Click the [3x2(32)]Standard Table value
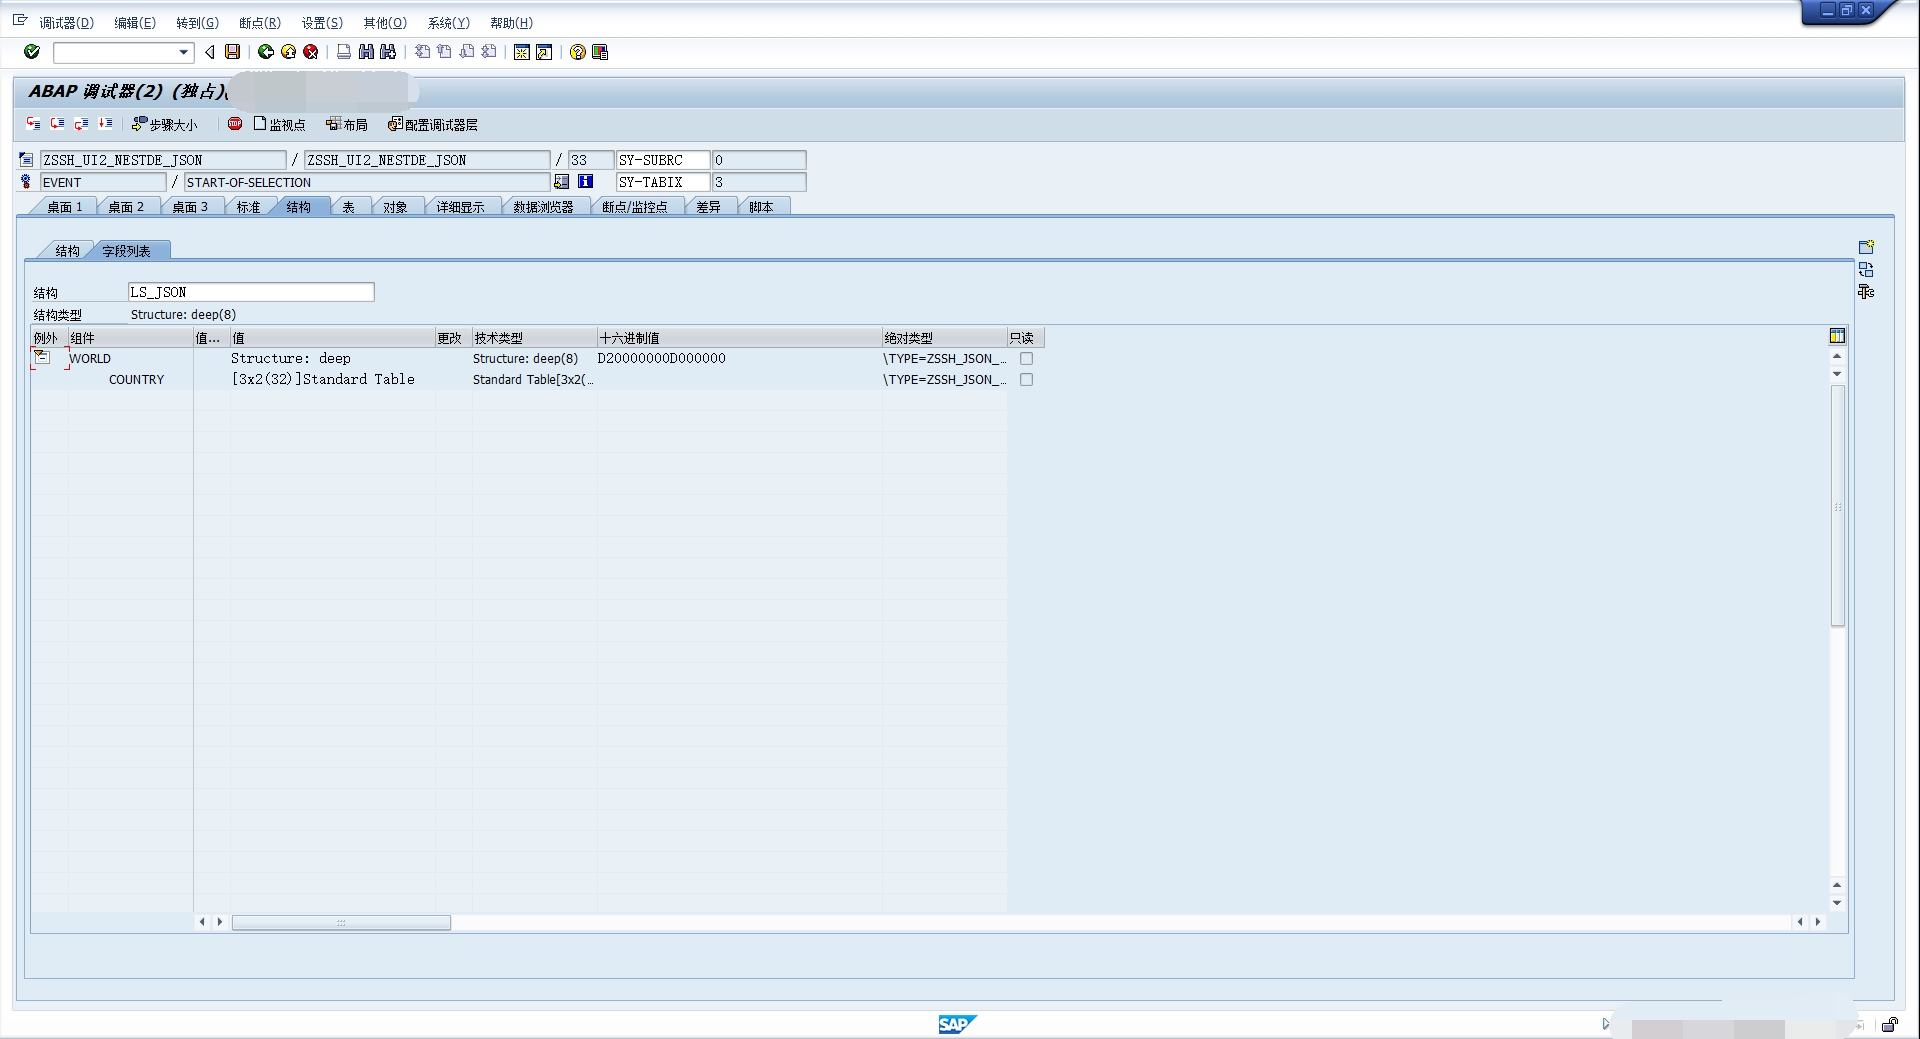1920x1039 pixels. coord(323,379)
